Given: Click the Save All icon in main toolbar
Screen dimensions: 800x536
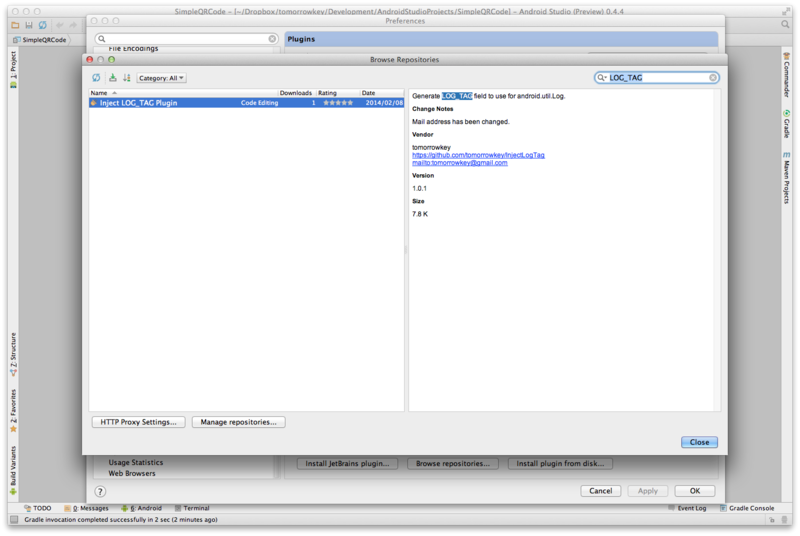Looking at the screenshot, I should point(29,25).
